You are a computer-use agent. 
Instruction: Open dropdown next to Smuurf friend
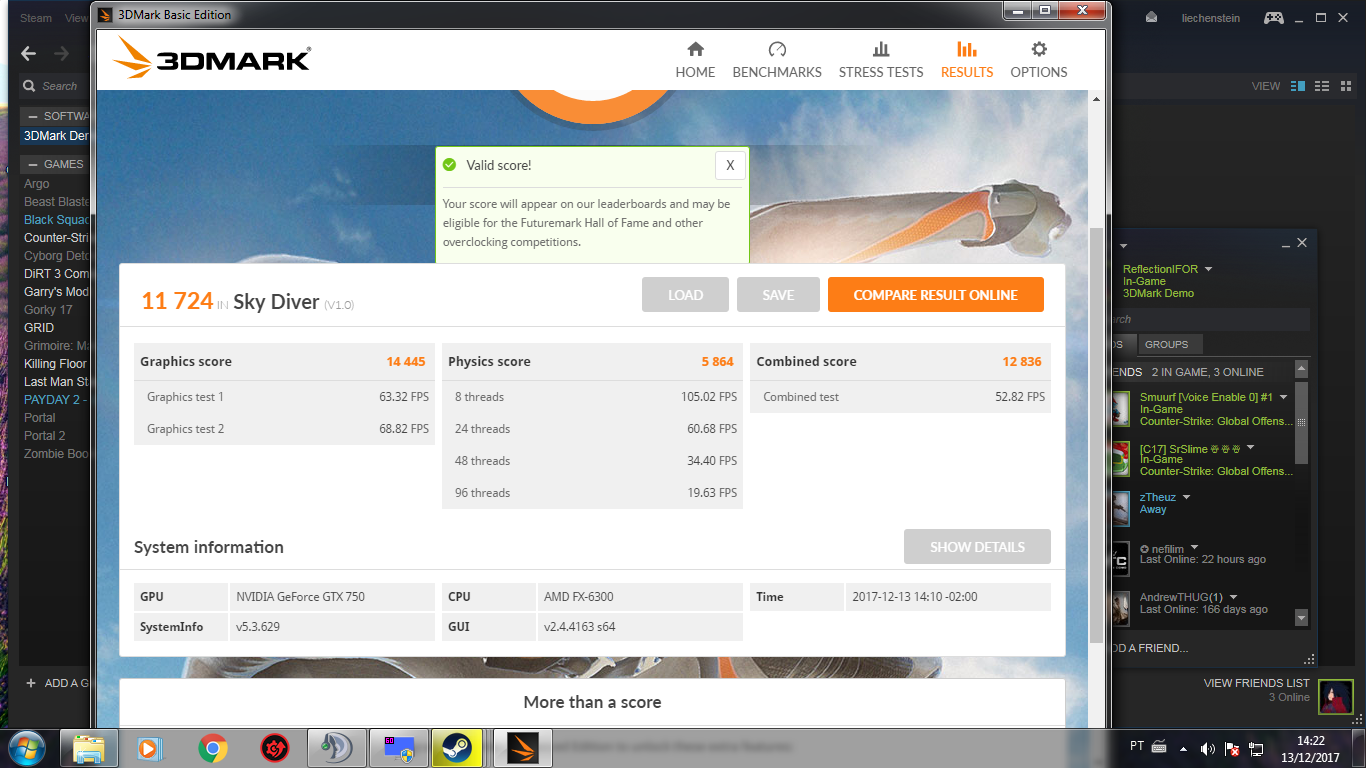coord(1284,398)
